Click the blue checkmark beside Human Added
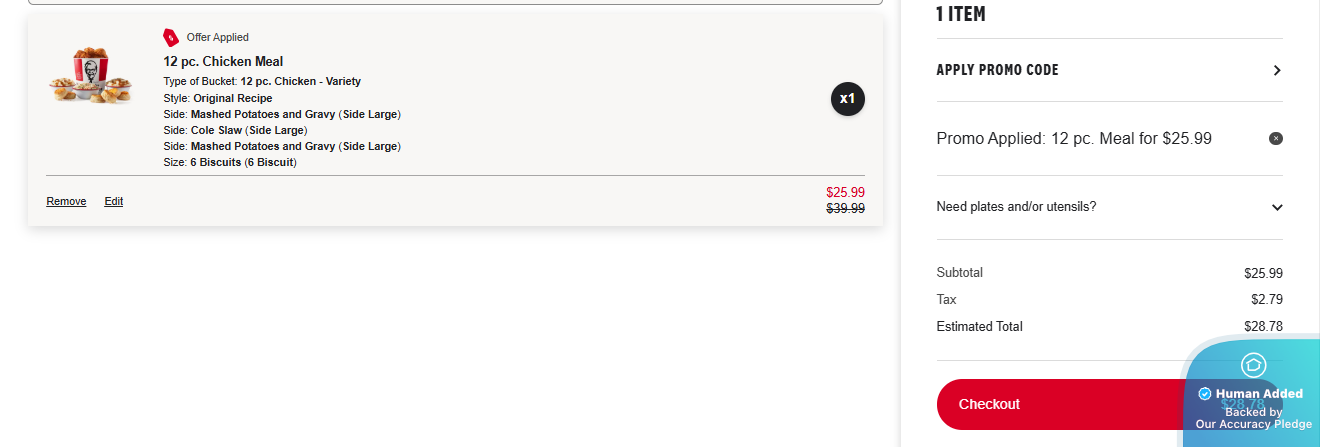 click(x=1204, y=394)
